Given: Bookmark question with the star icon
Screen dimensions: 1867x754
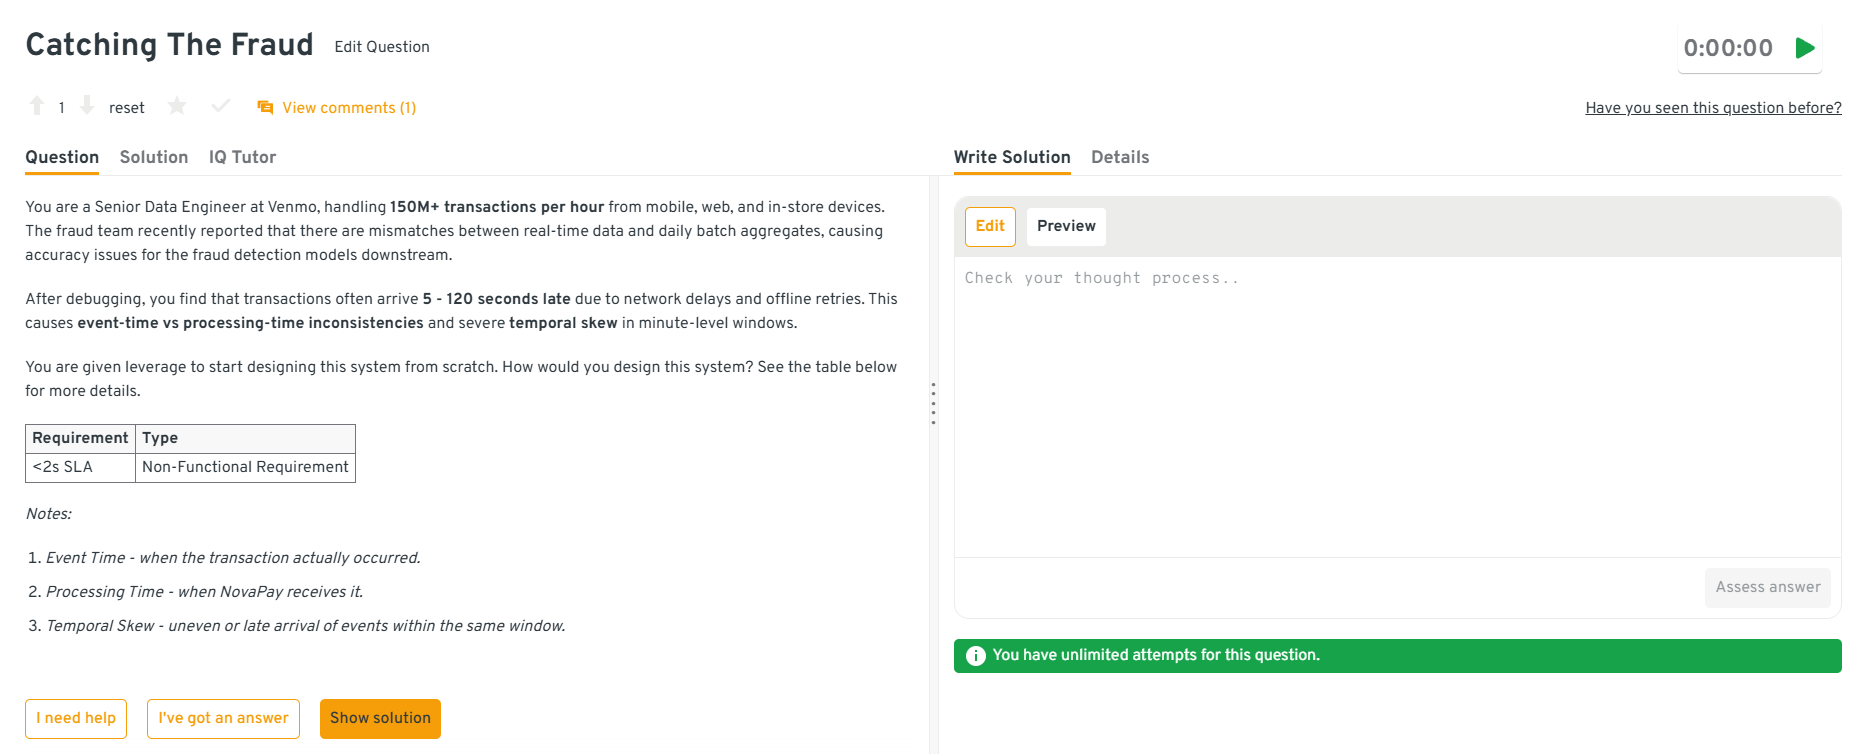Looking at the screenshot, I should click(x=177, y=106).
